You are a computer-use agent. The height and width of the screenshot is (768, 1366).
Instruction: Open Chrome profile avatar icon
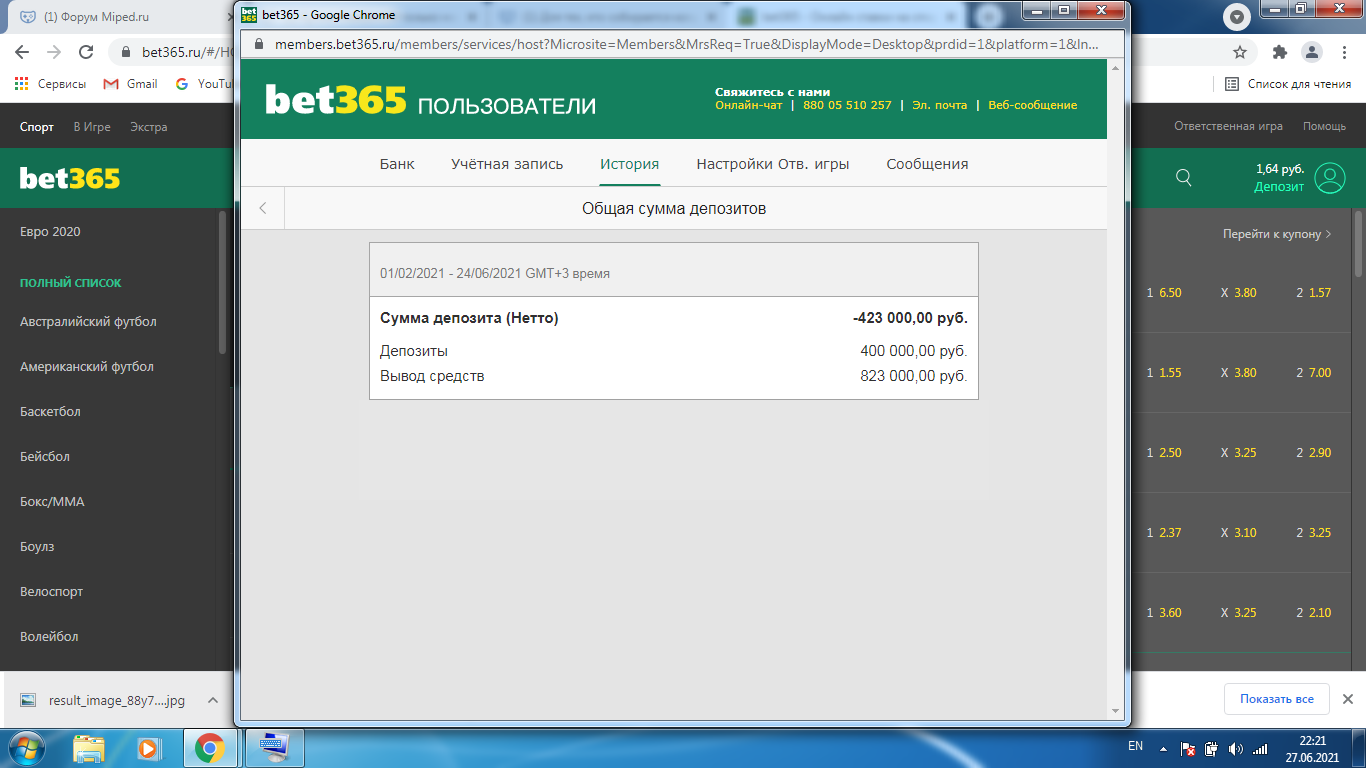click(x=1311, y=52)
